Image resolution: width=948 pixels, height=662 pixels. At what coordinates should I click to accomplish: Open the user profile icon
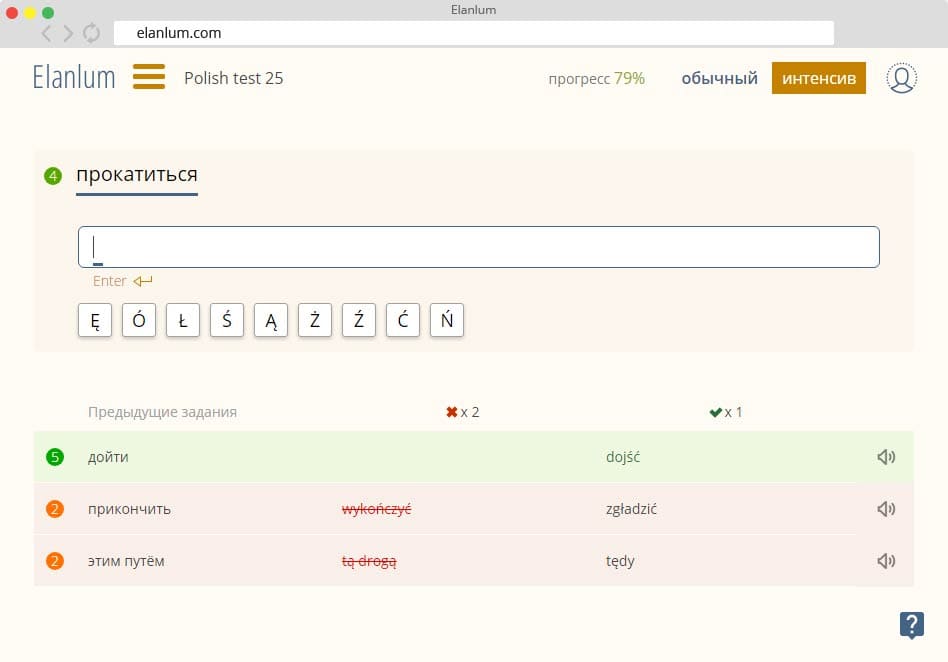click(901, 78)
